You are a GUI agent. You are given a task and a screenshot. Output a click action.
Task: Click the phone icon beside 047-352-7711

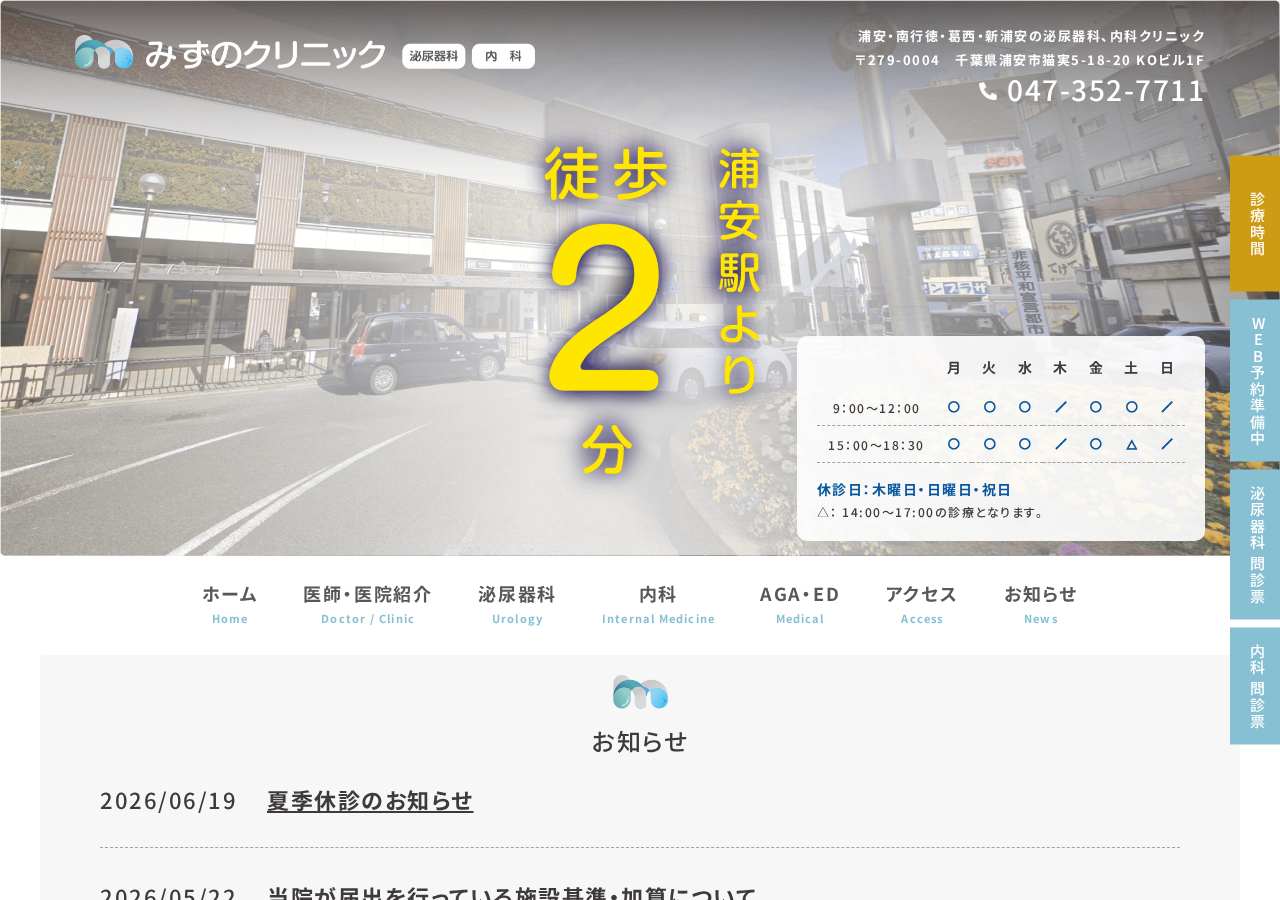tap(988, 91)
